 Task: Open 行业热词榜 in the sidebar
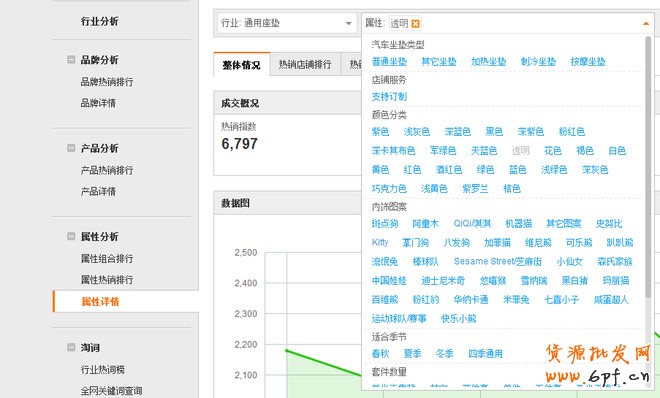[x=103, y=369]
